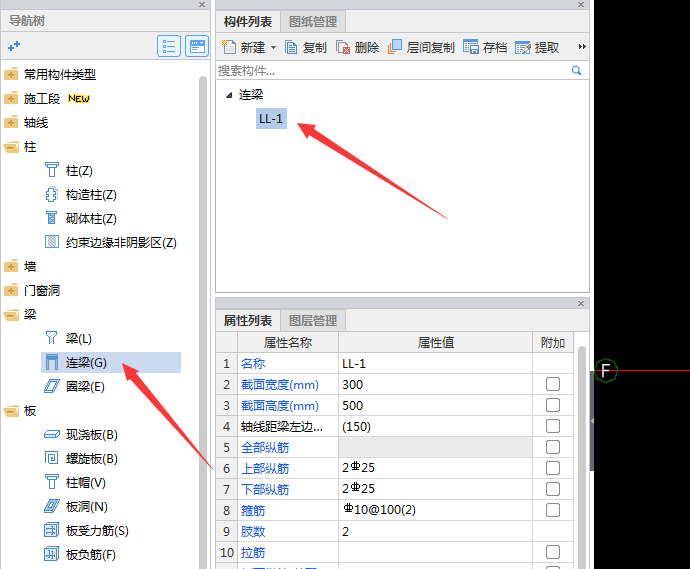The image size is (690, 569).
Task: Collapse the 连梁 group in component list
Action: pyautogui.click(x=229, y=95)
